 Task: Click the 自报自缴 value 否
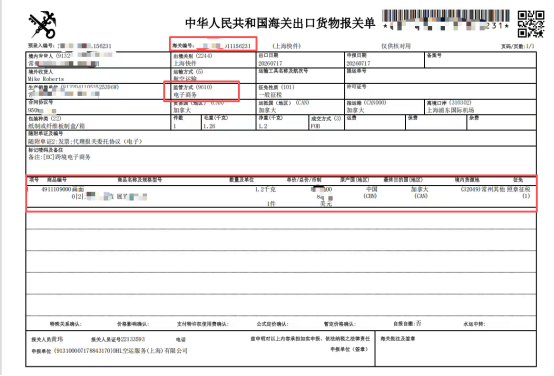tap(418, 323)
